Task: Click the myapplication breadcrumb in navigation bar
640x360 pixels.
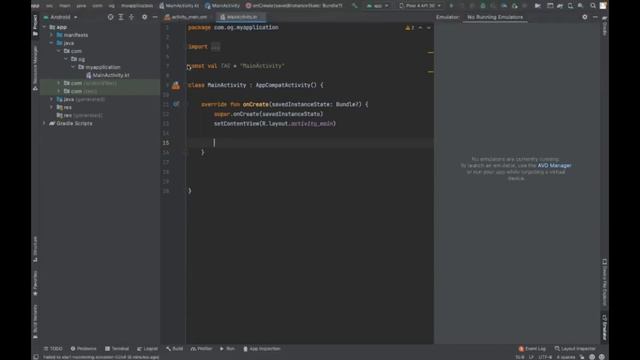Action: coord(137,6)
